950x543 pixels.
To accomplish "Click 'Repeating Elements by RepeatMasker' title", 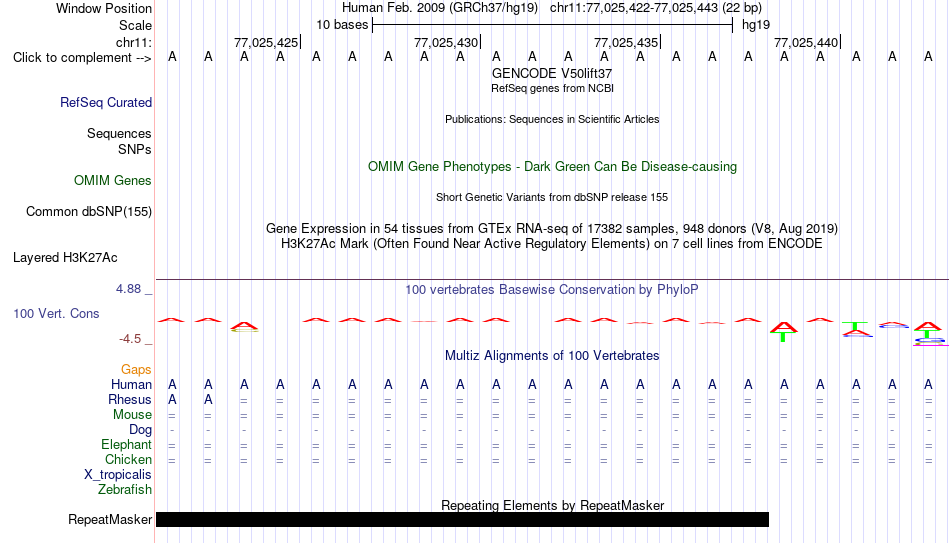I will pos(552,505).
